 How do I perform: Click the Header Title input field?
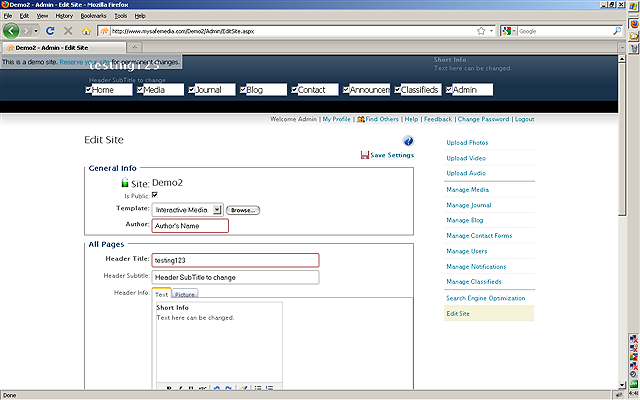(x=235, y=260)
